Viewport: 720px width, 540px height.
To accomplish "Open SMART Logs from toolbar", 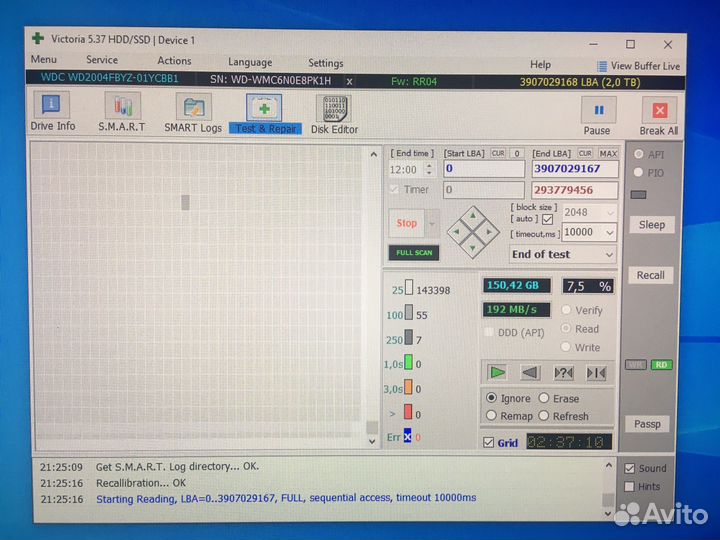I will [x=193, y=112].
